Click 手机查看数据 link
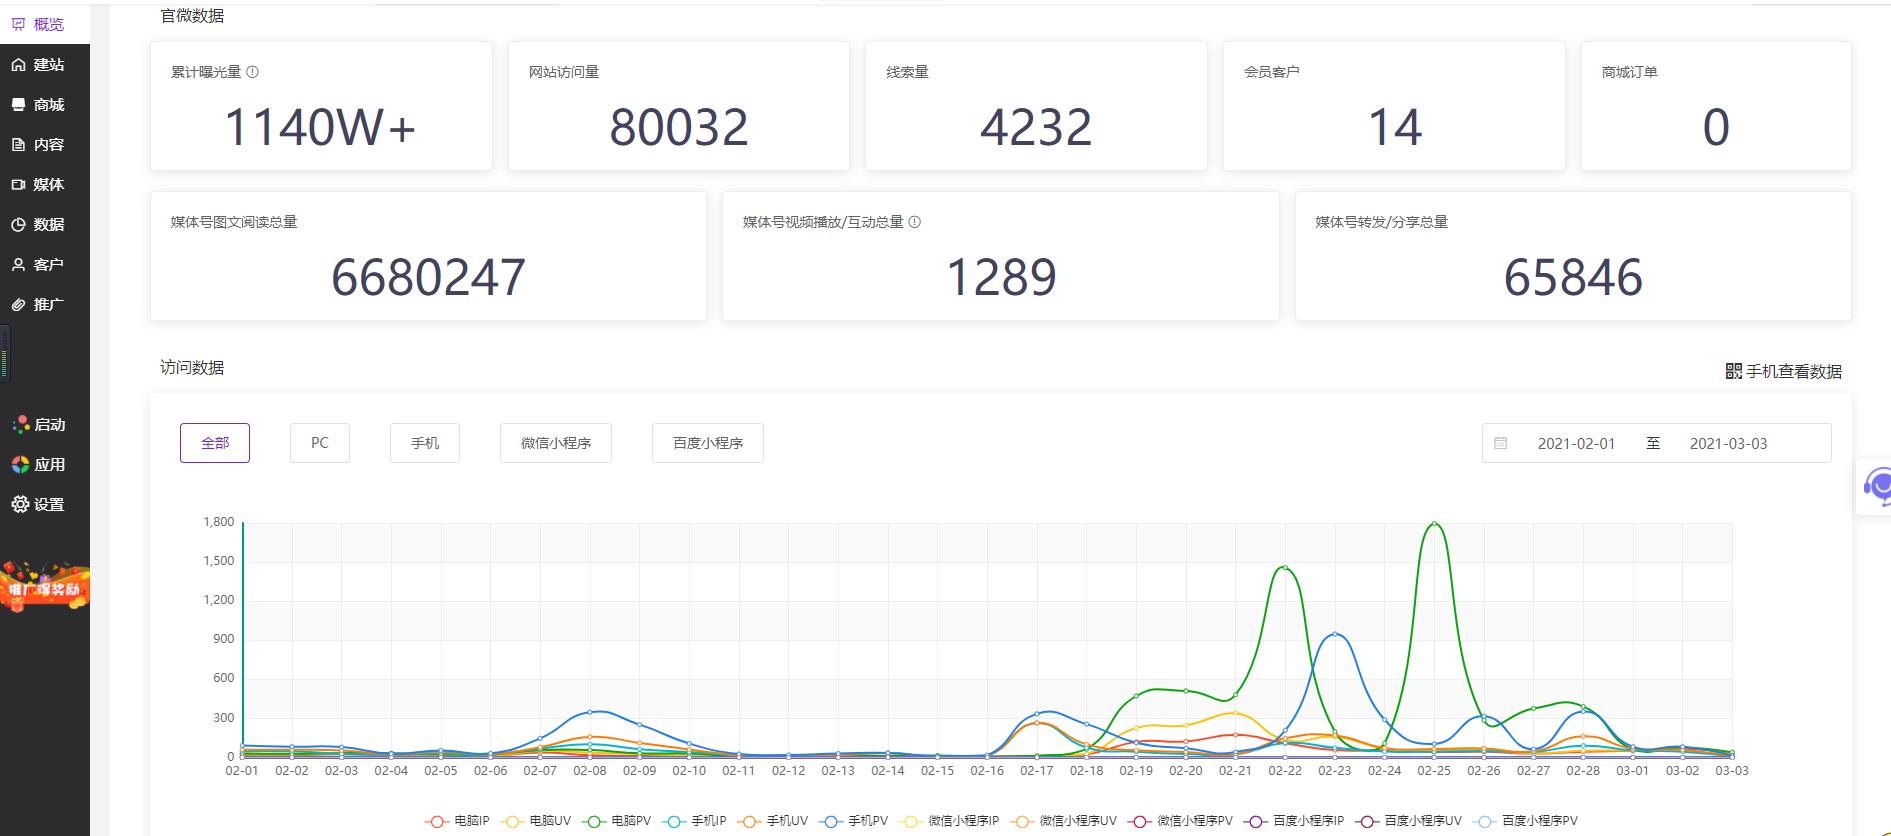Viewport: 1891px width, 836px height. click(x=1784, y=372)
